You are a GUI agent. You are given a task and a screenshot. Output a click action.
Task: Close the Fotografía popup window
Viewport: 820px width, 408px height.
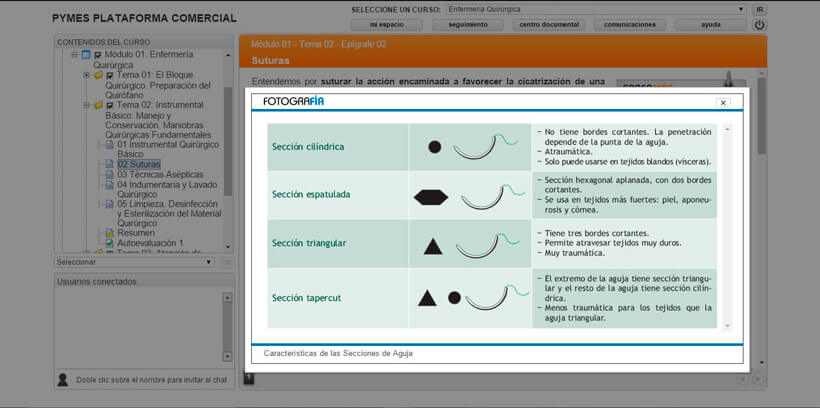(723, 103)
